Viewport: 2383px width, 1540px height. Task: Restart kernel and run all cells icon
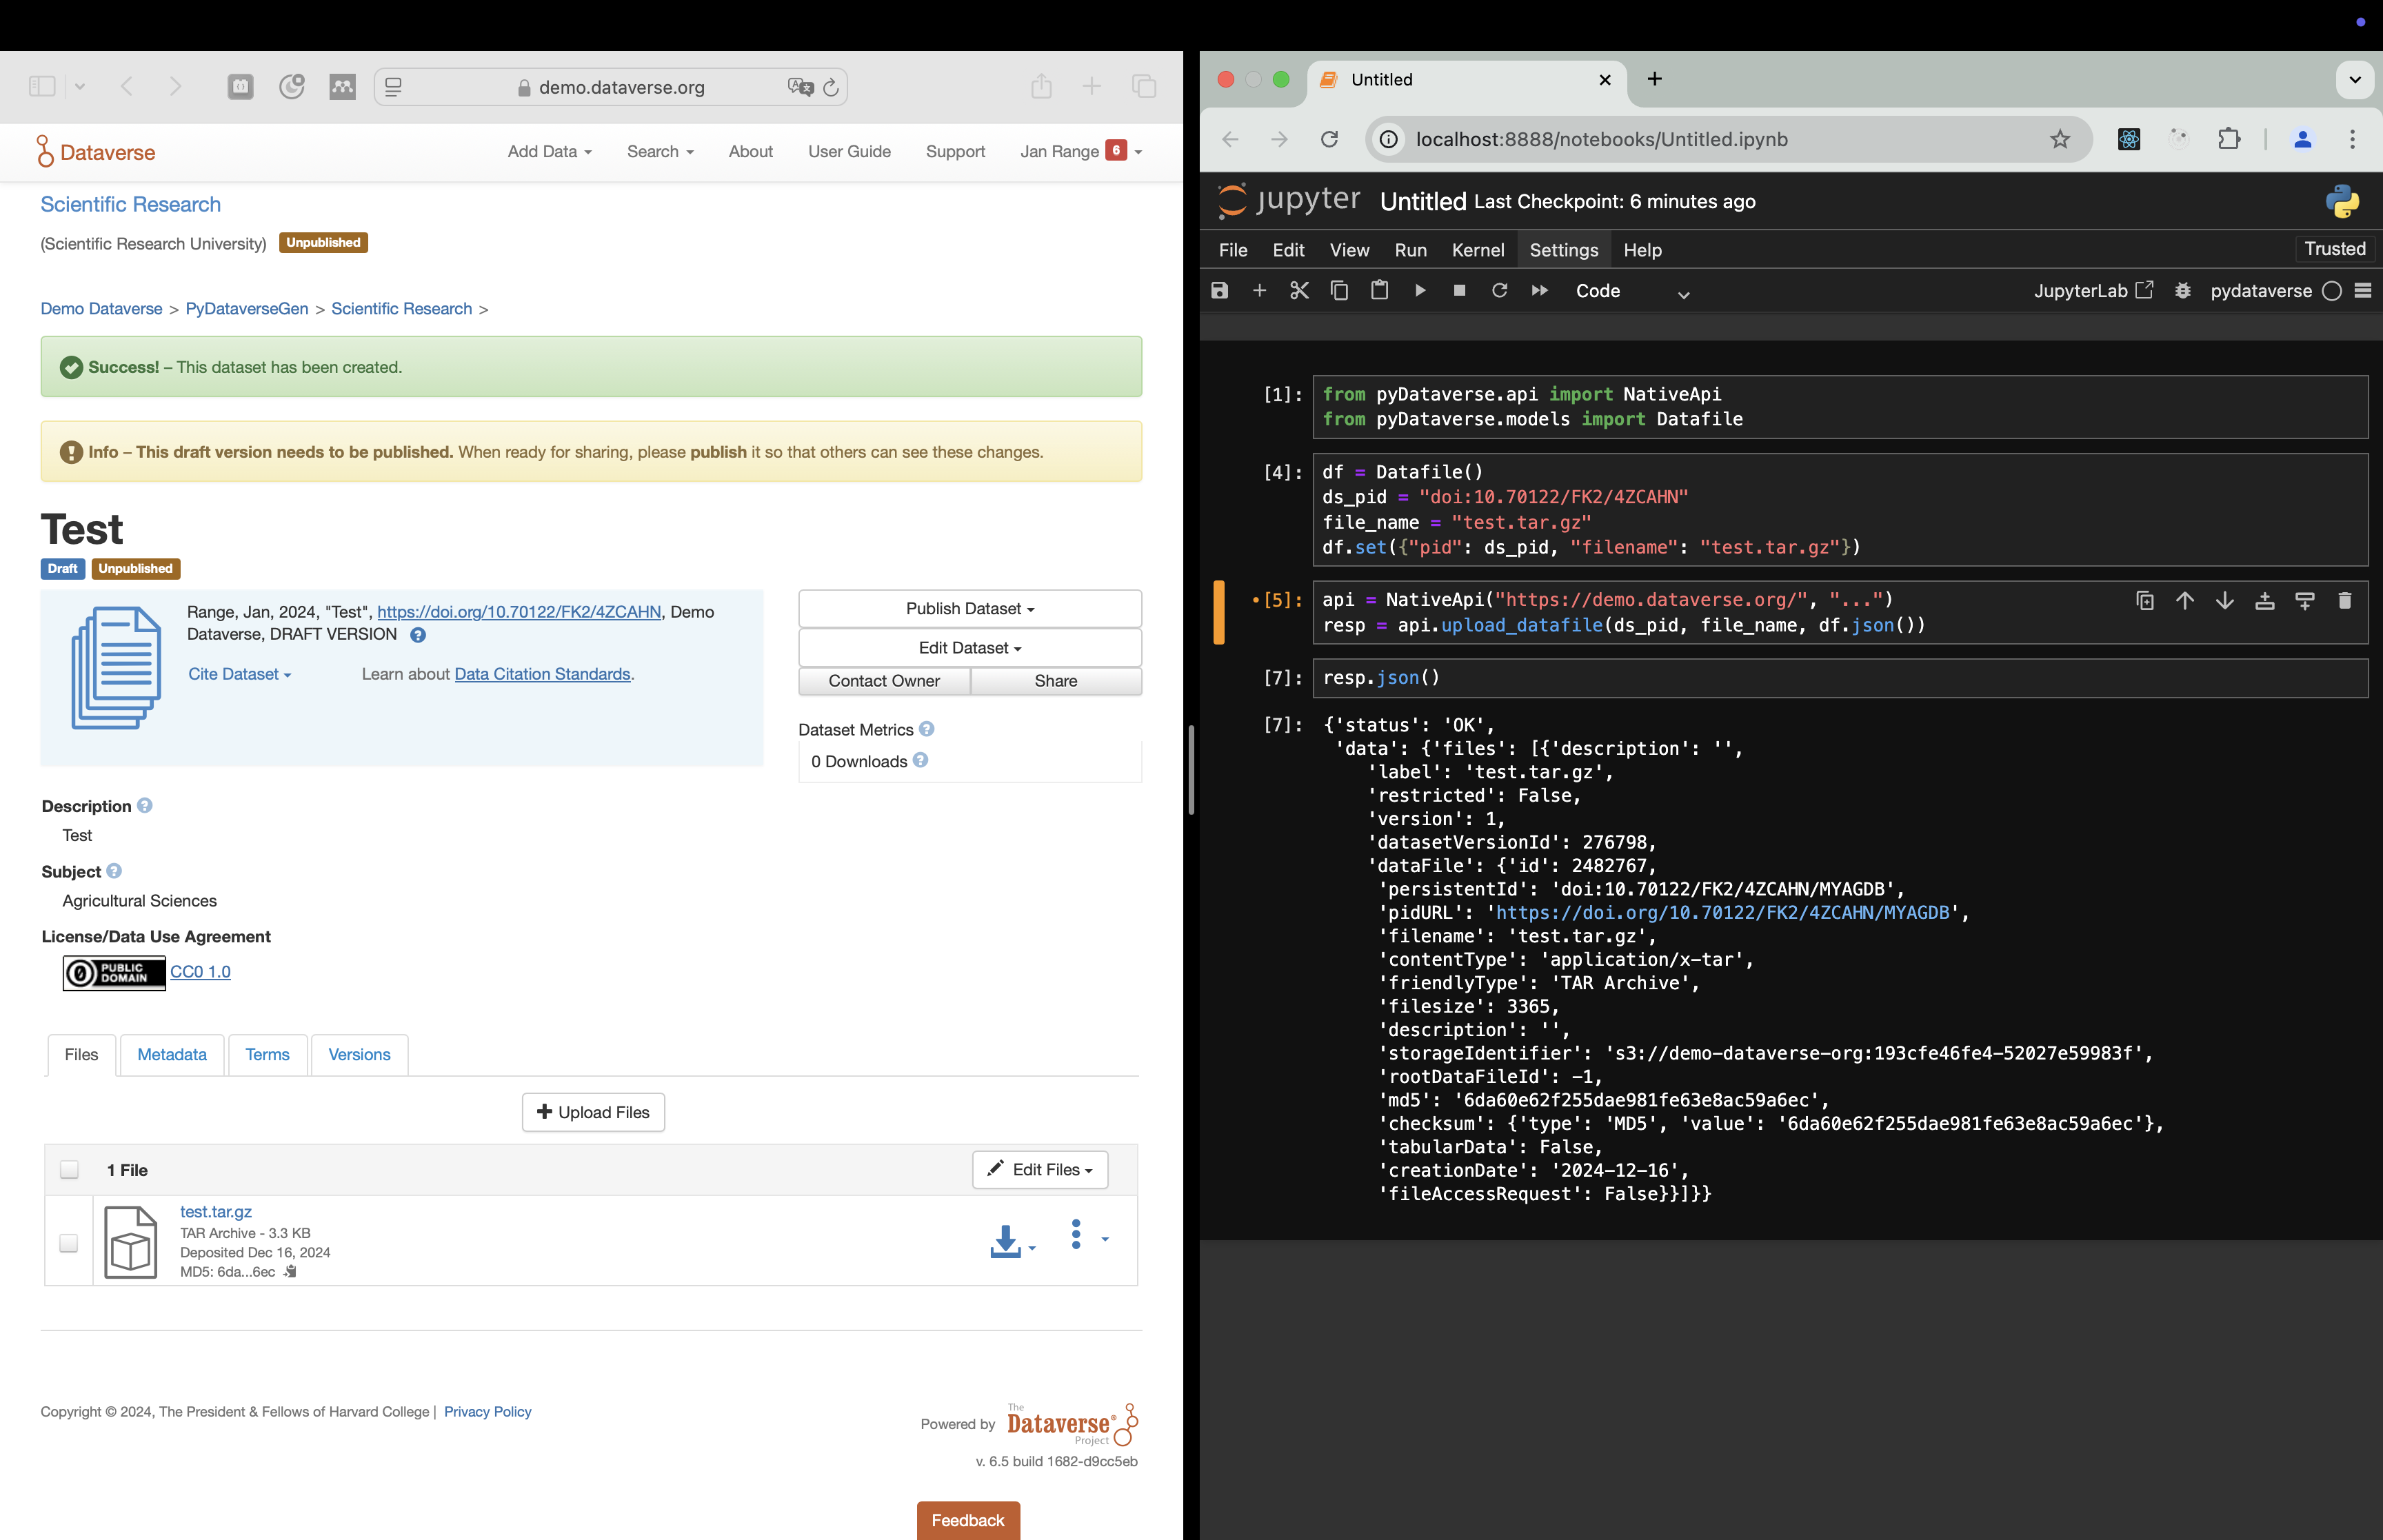coord(1539,291)
